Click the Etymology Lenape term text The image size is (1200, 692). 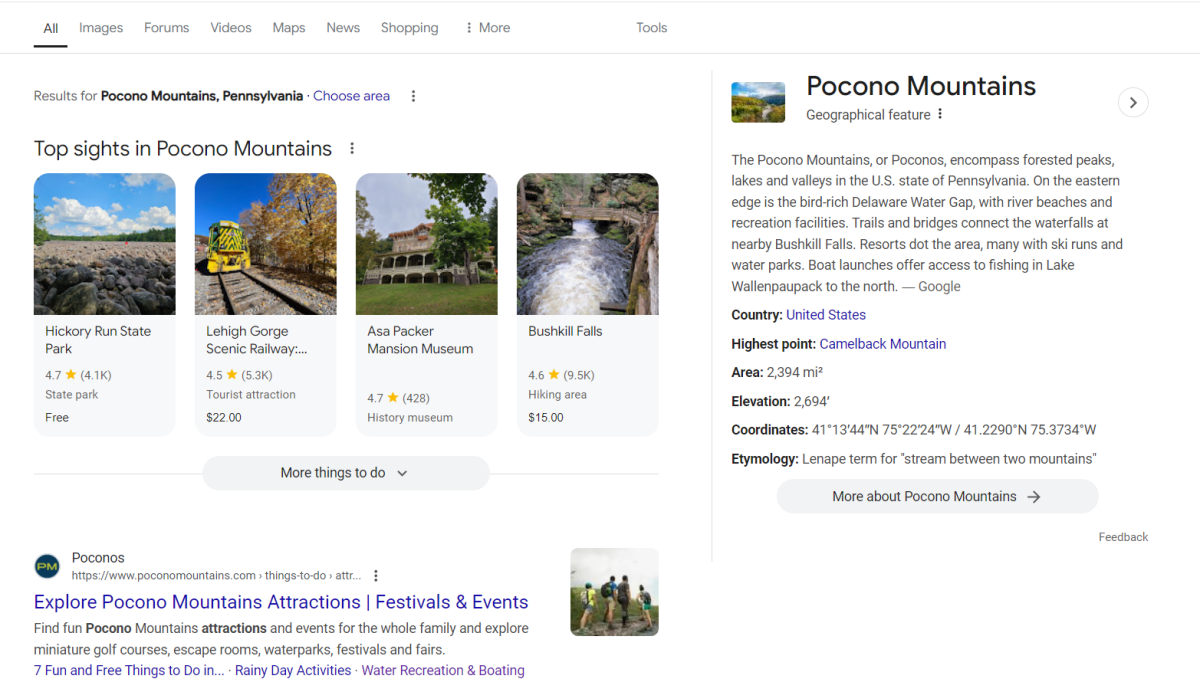(x=950, y=459)
